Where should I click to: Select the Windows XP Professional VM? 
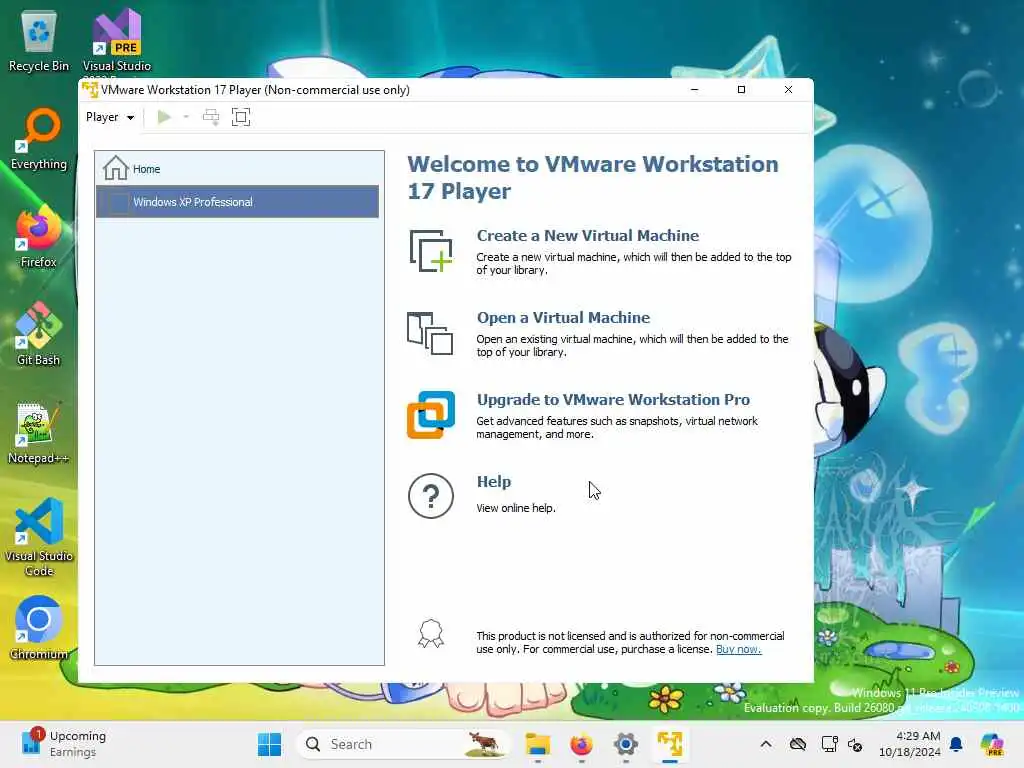(237, 202)
